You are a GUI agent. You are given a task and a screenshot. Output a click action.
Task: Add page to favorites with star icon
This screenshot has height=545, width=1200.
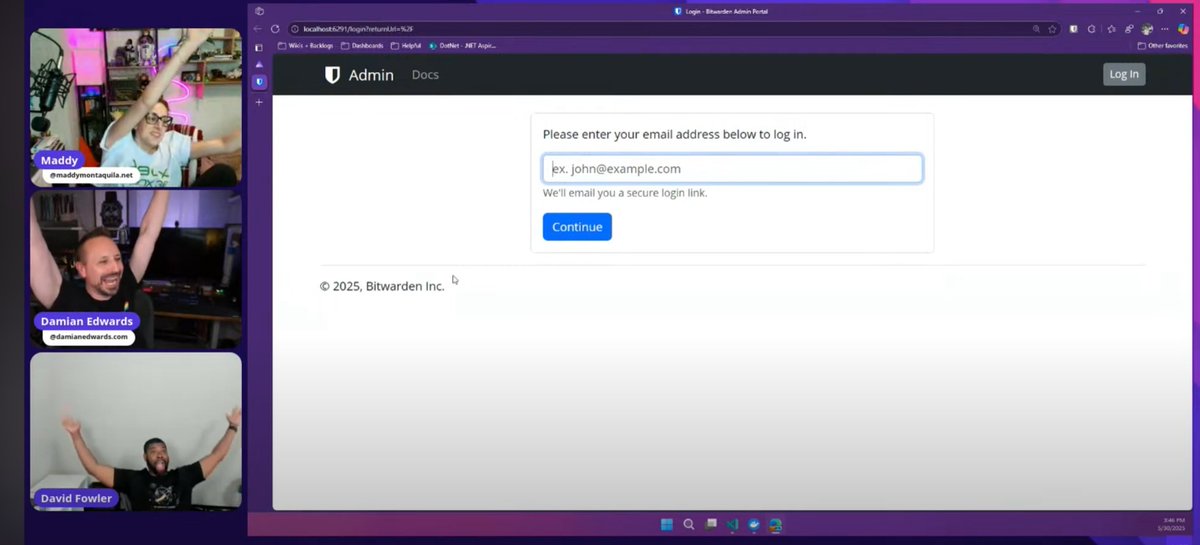pyautogui.click(x=1052, y=29)
